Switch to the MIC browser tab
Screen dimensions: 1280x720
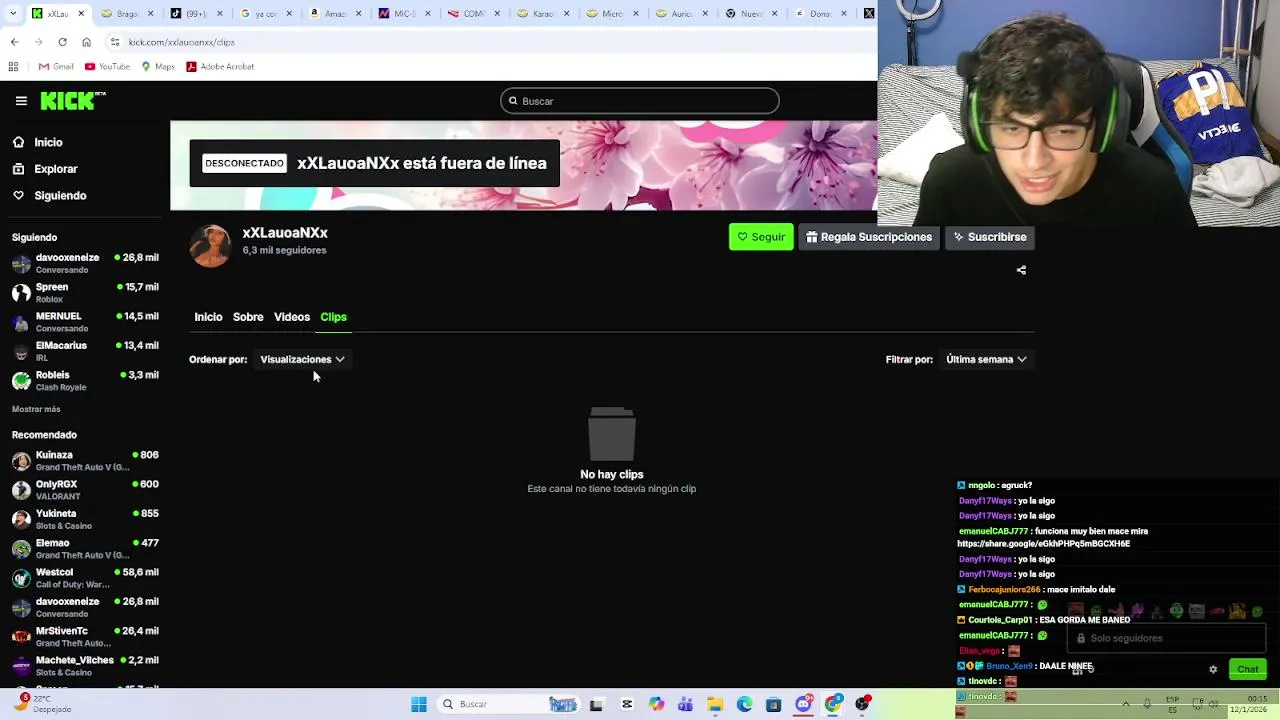coord(404,13)
